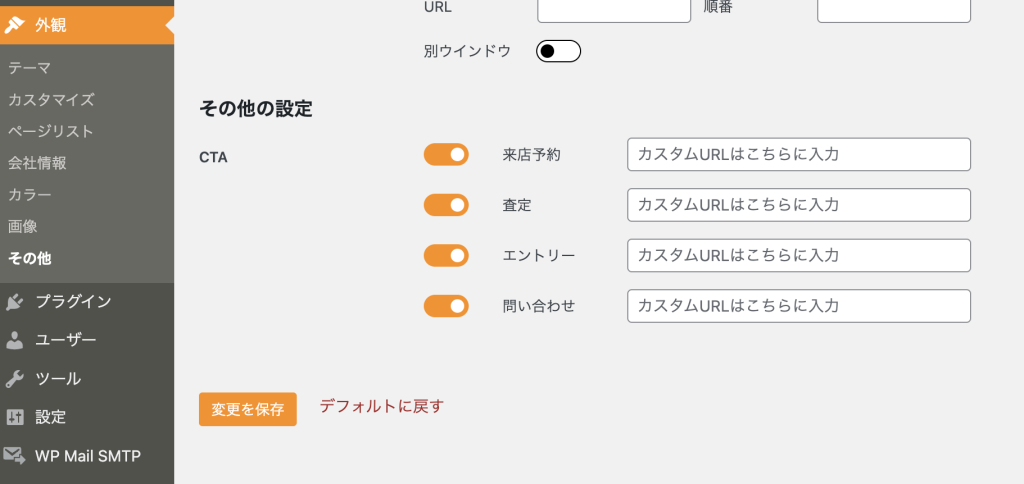Click the Users person icon
This screenshot has height=484, width=1024.
pos(15,340)
